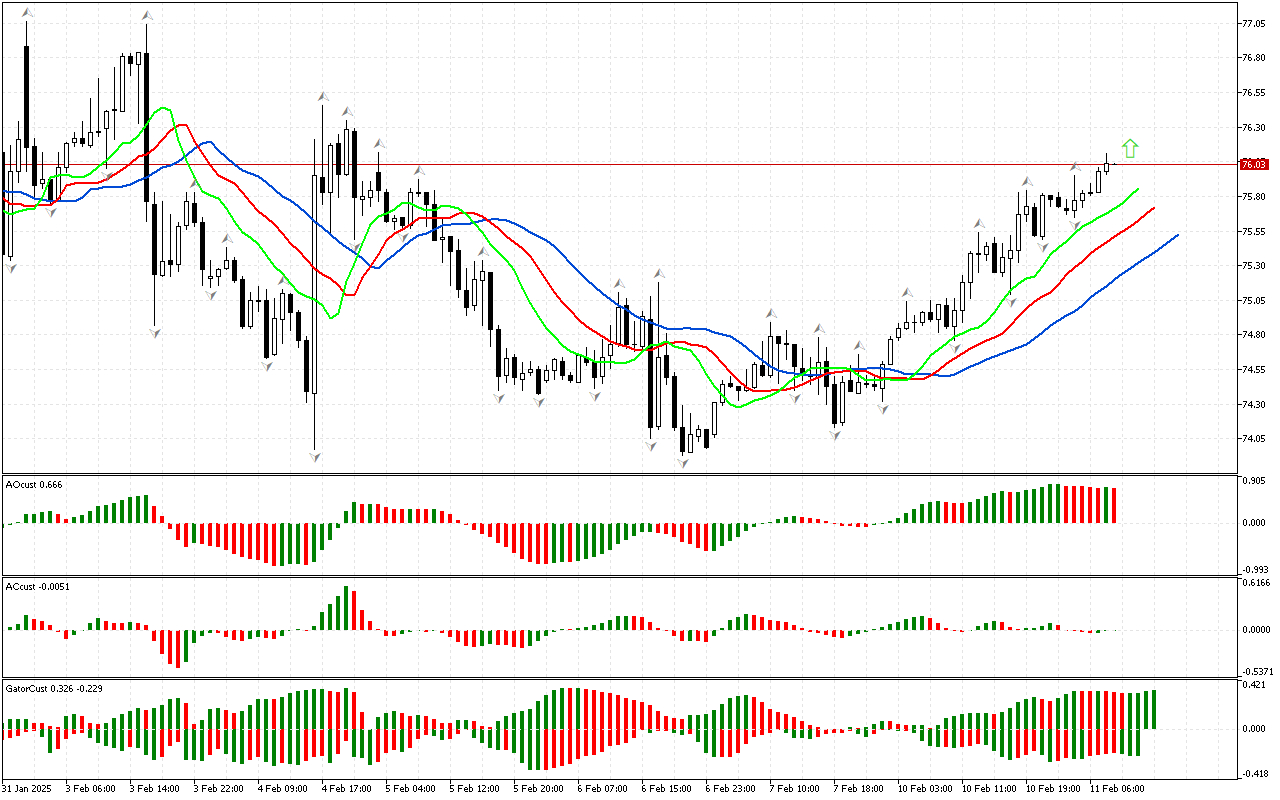Click the 5 Feb 12:00 time label
The width and height of the screenshot is (1280, 800).
(x=475, y=789)
